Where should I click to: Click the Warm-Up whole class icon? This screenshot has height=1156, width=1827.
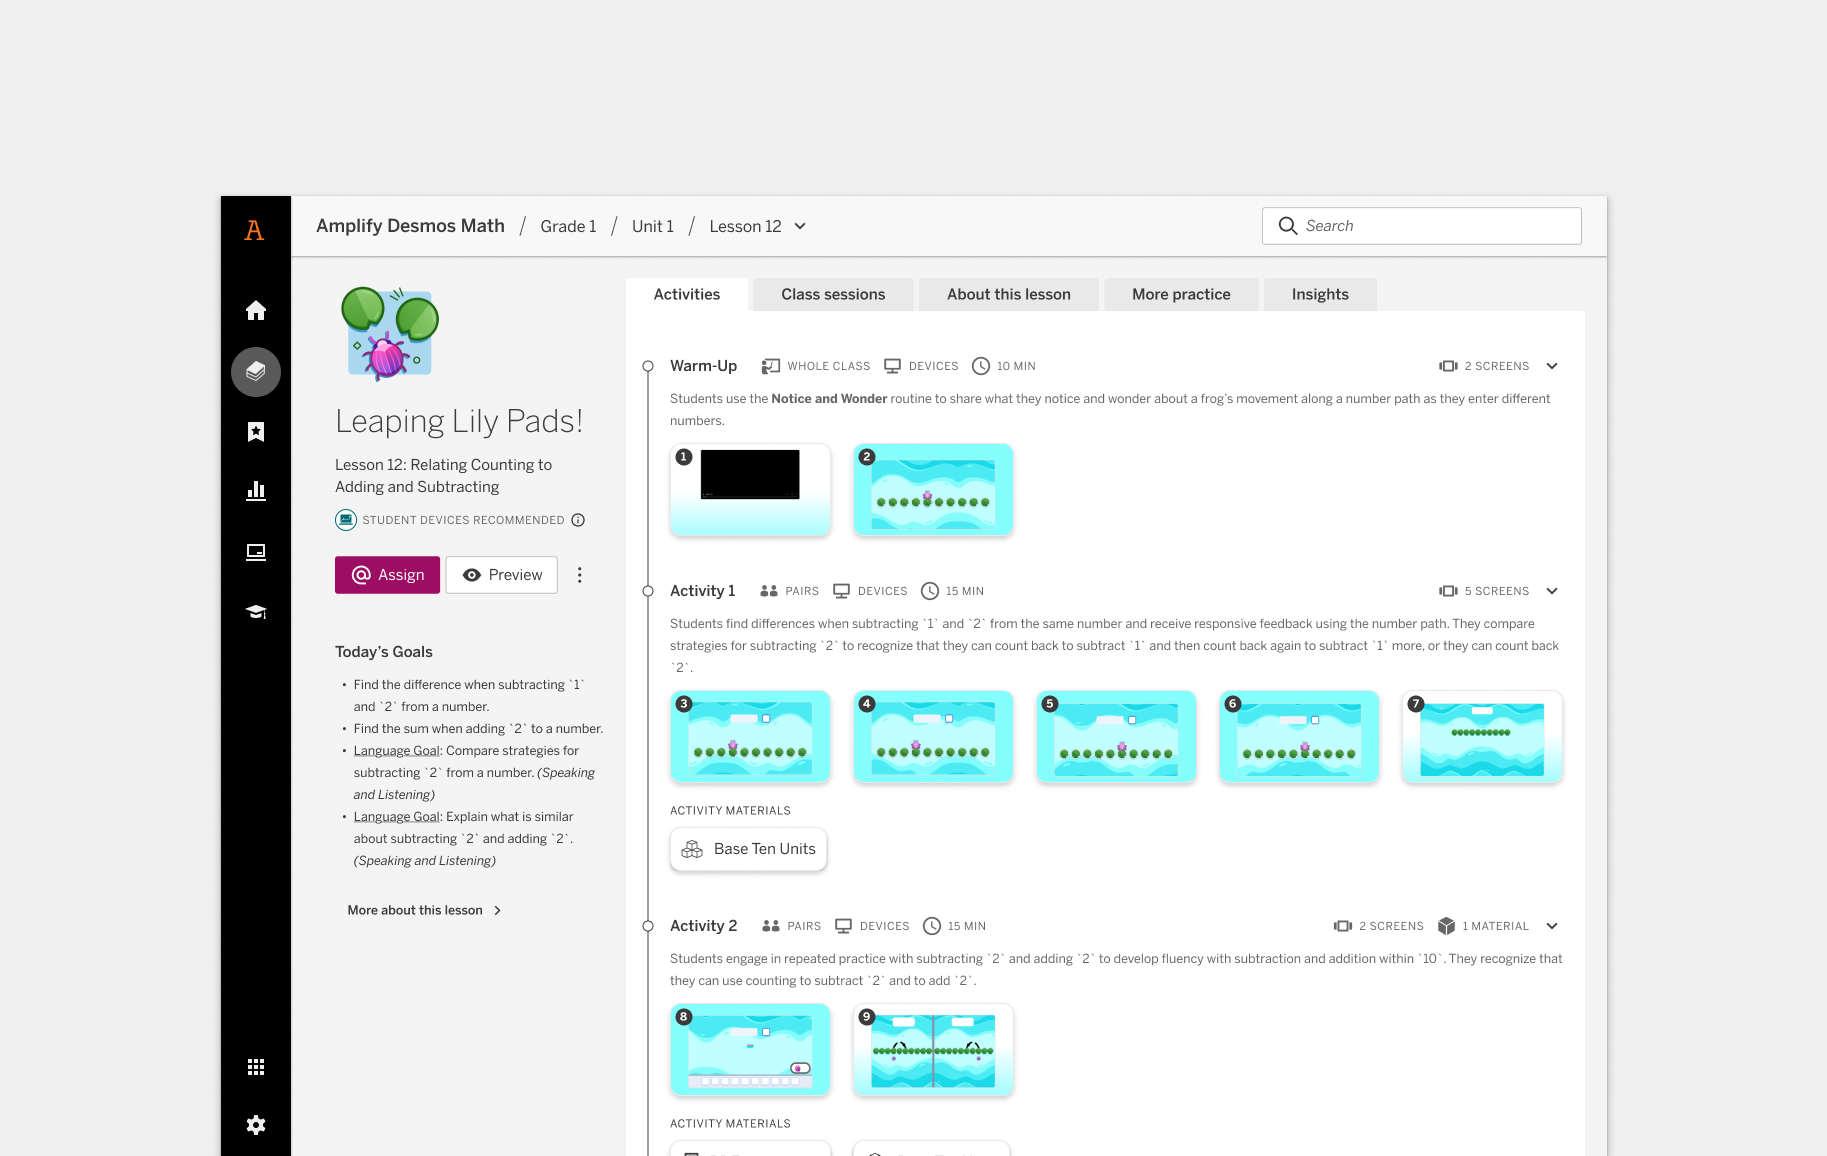(x=771, y=366)
